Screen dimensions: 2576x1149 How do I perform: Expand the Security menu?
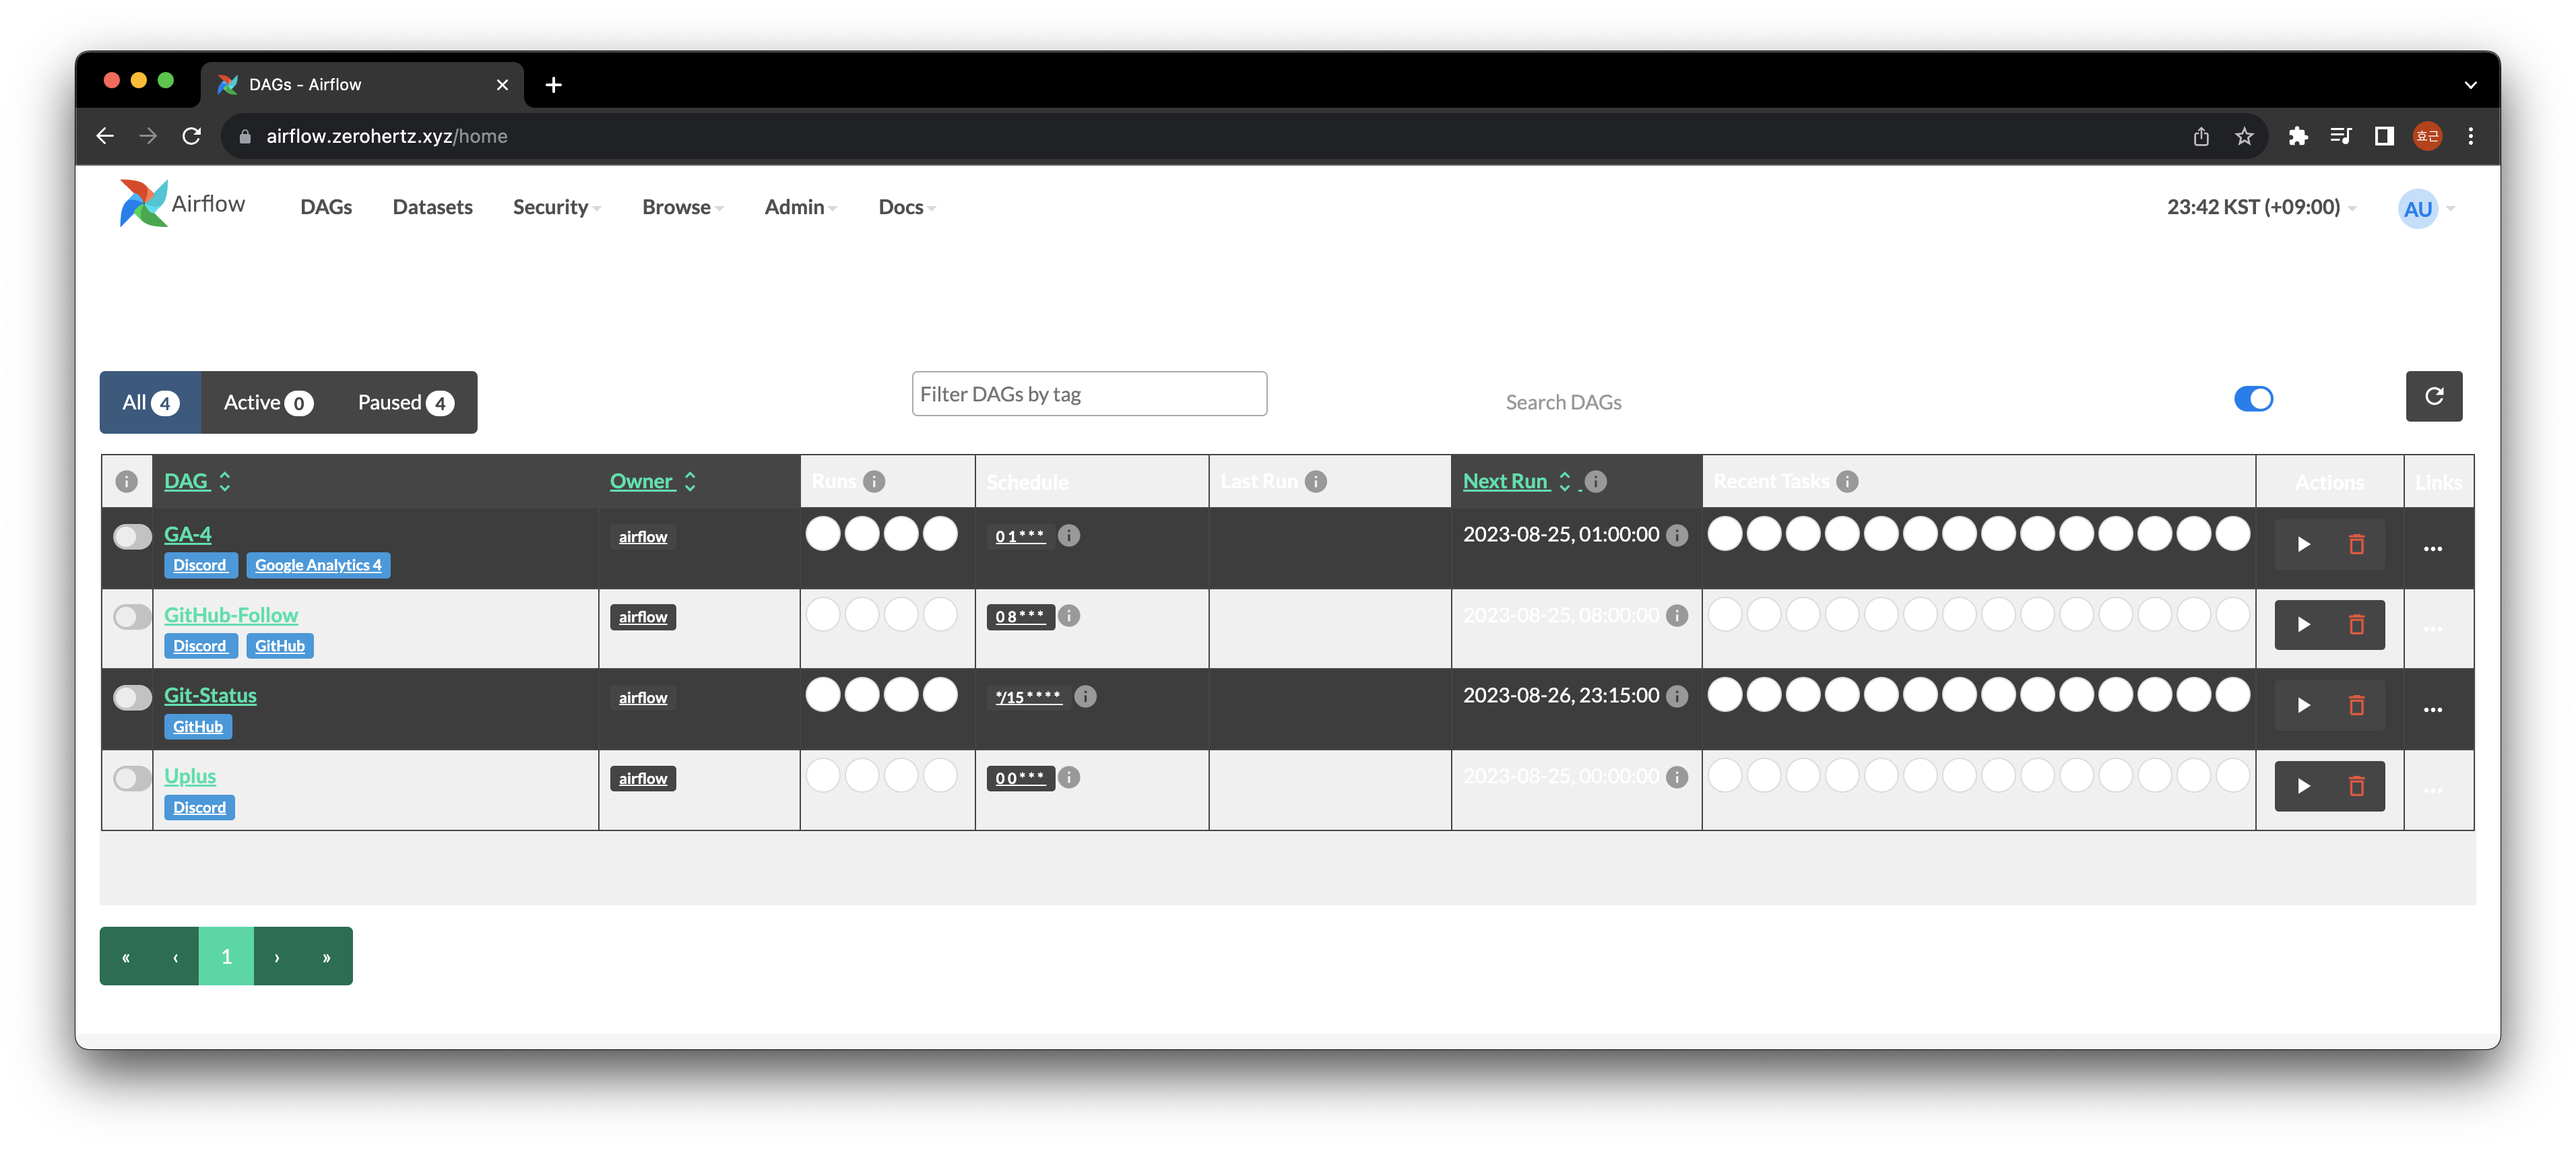(557, 207)
